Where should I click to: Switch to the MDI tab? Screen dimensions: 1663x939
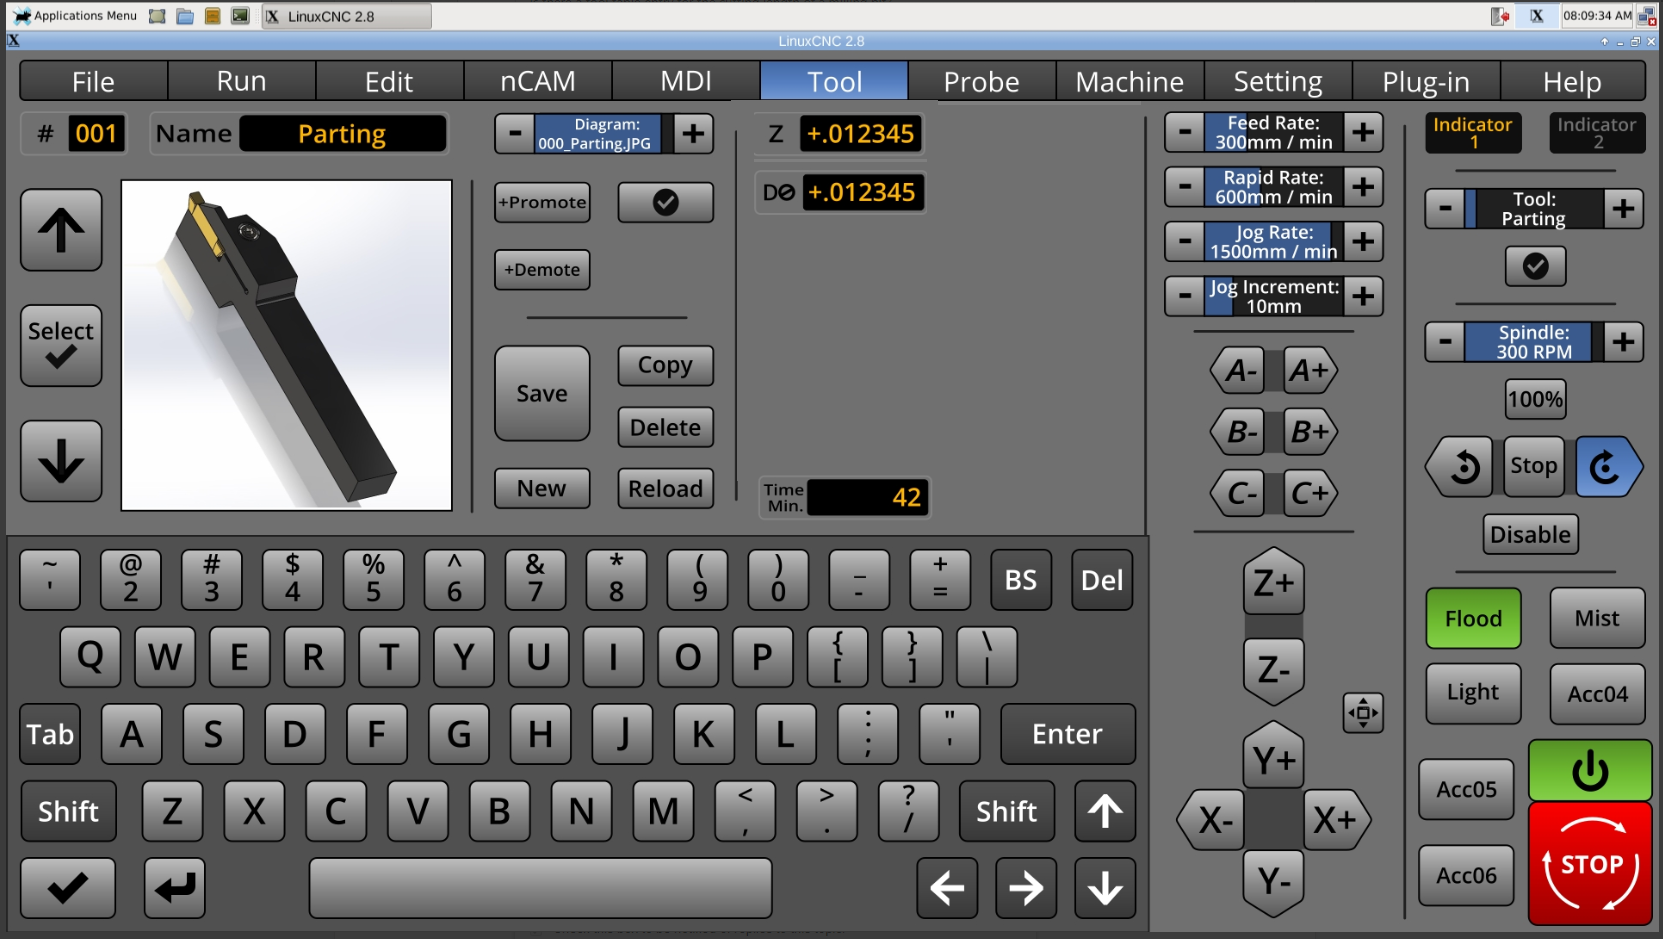click(686, 81)
